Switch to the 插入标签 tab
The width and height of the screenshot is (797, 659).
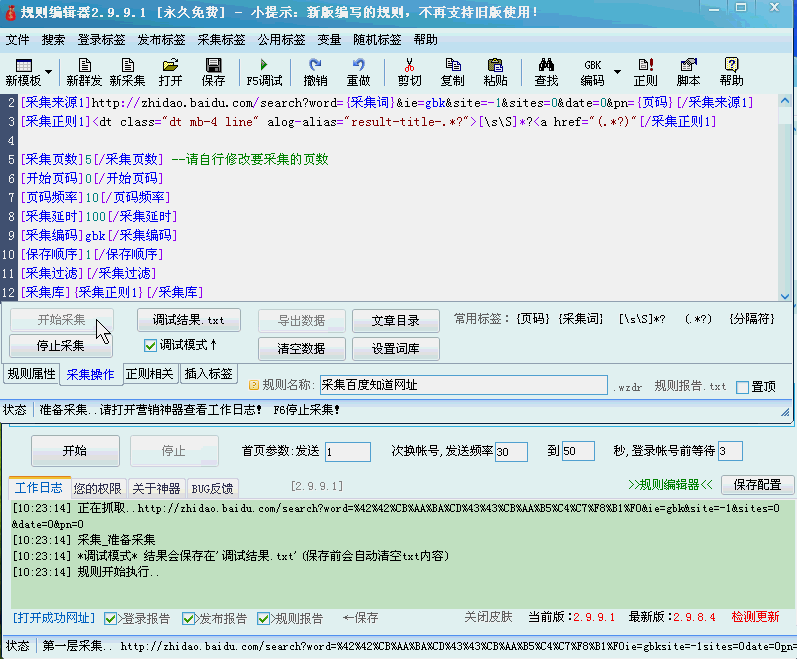[208, 374]
